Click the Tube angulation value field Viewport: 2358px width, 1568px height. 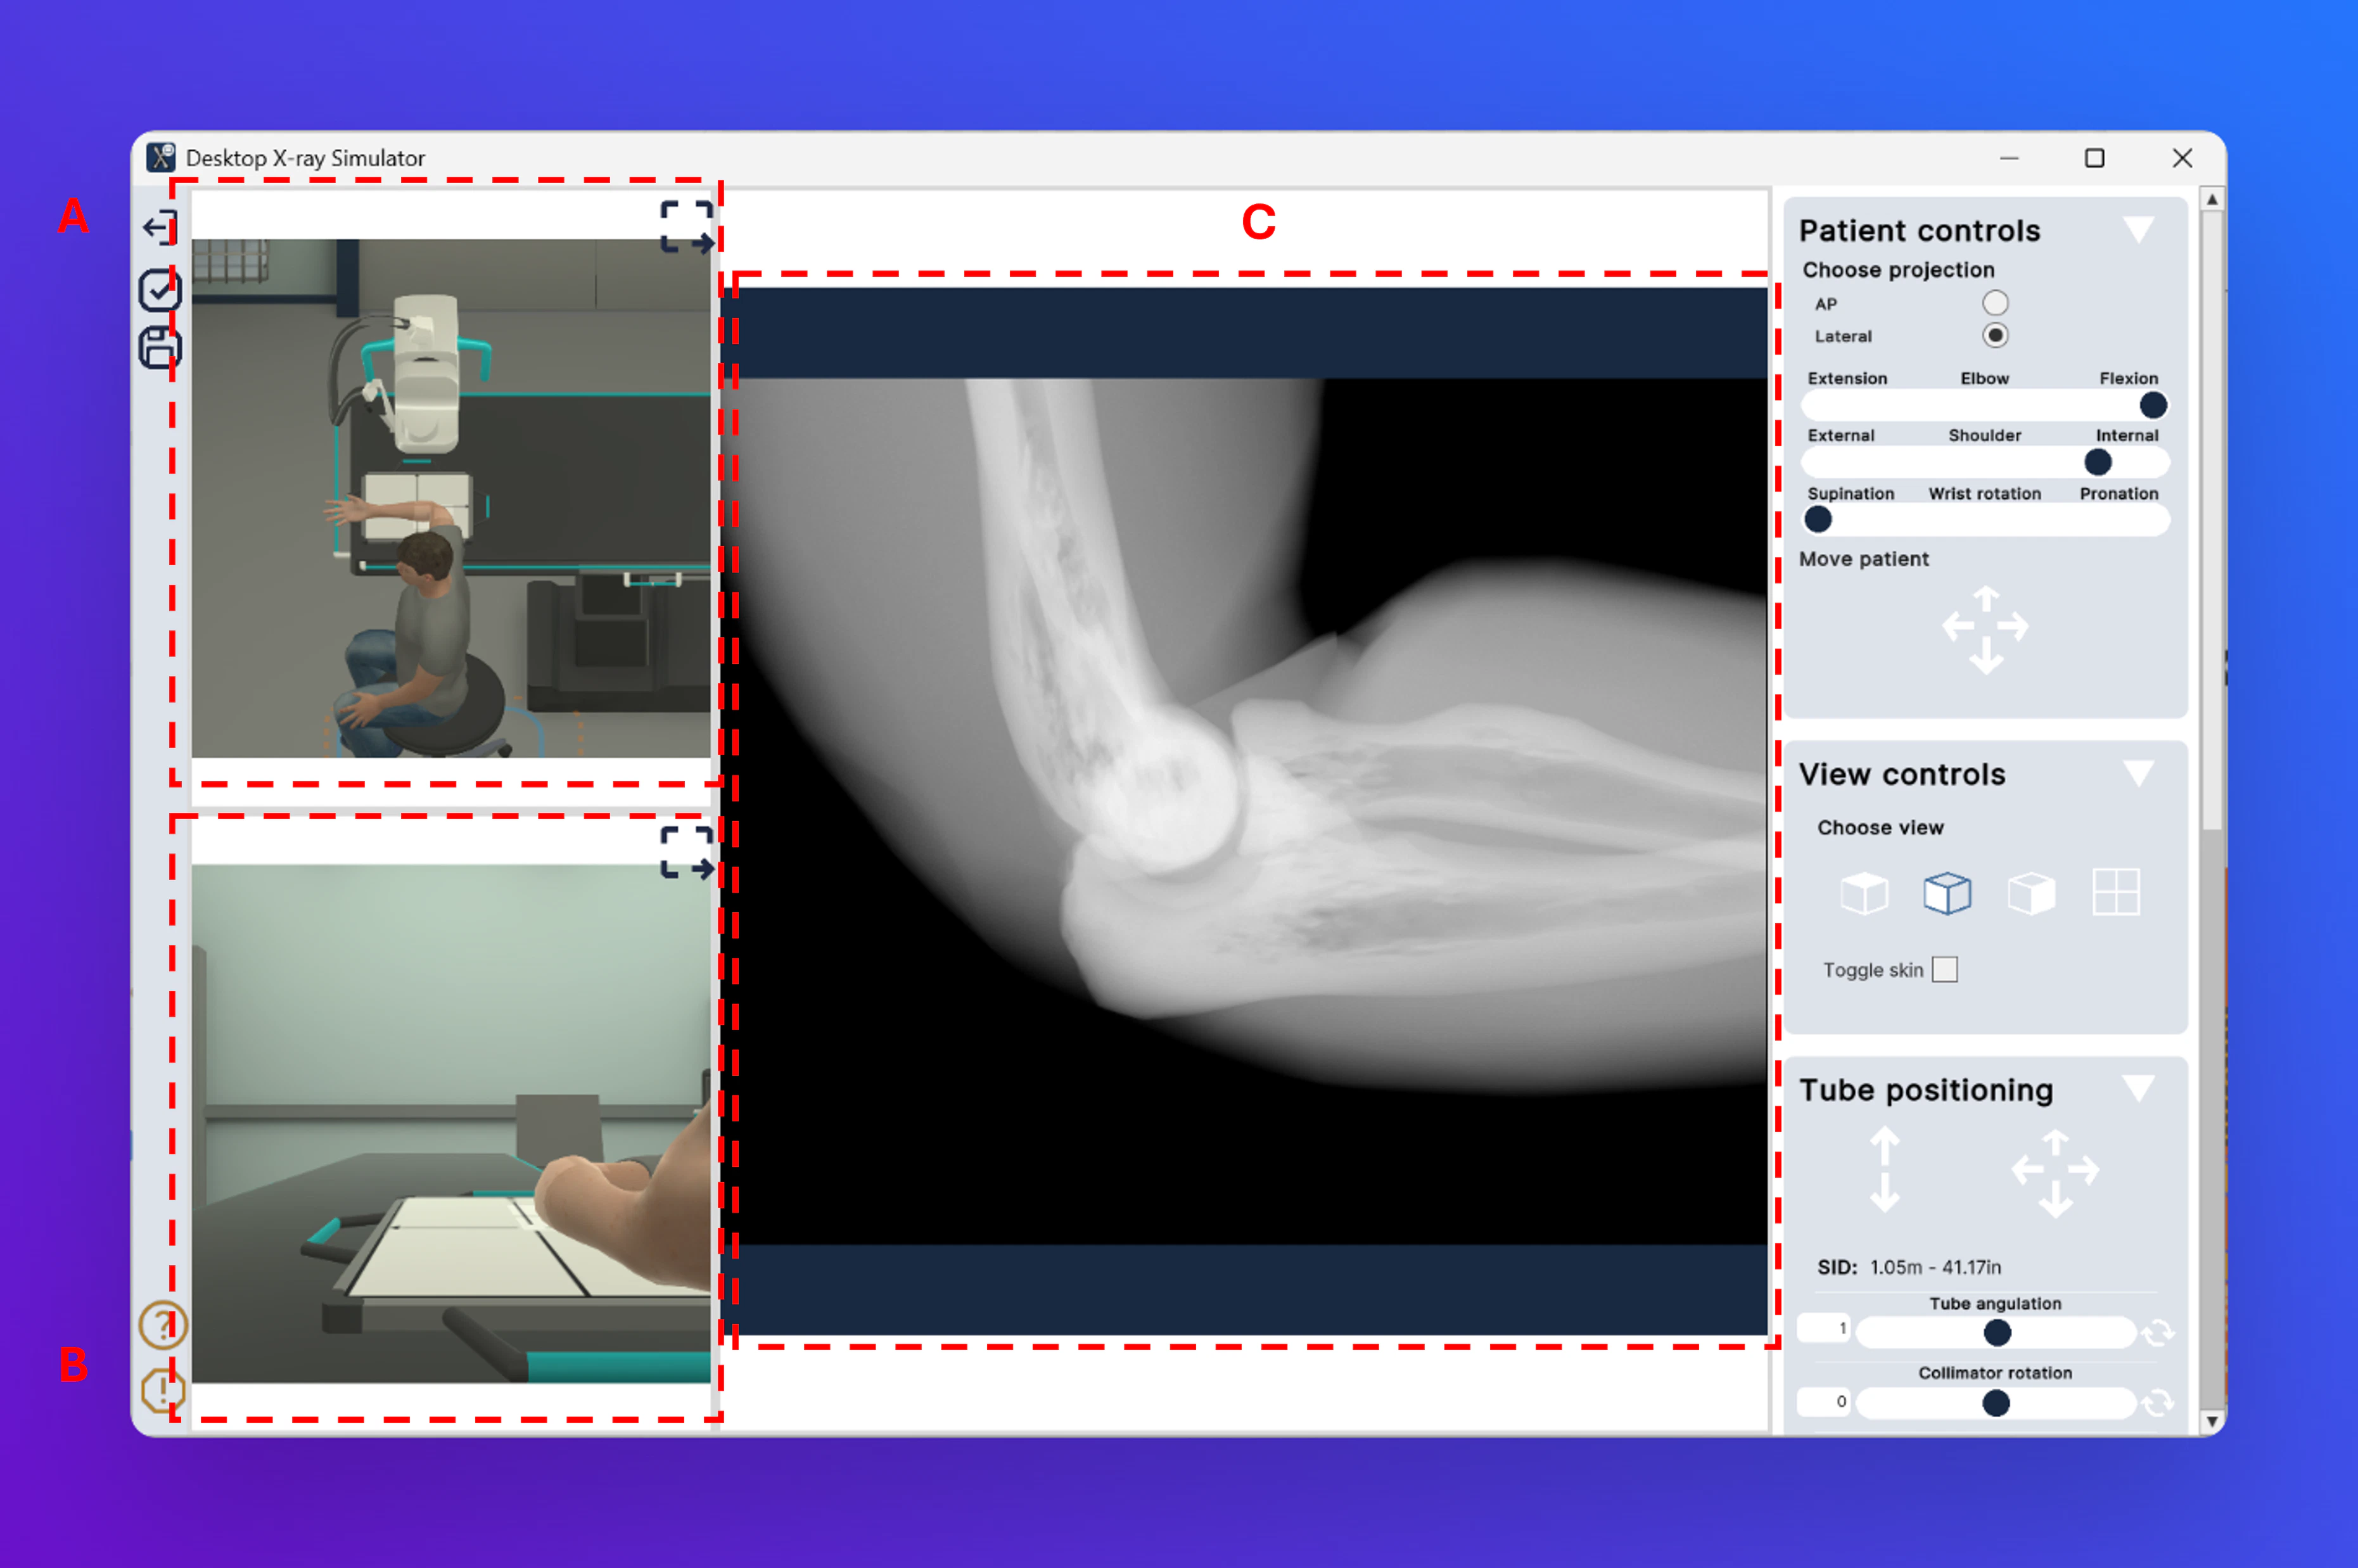[x=1824, y=1327]
